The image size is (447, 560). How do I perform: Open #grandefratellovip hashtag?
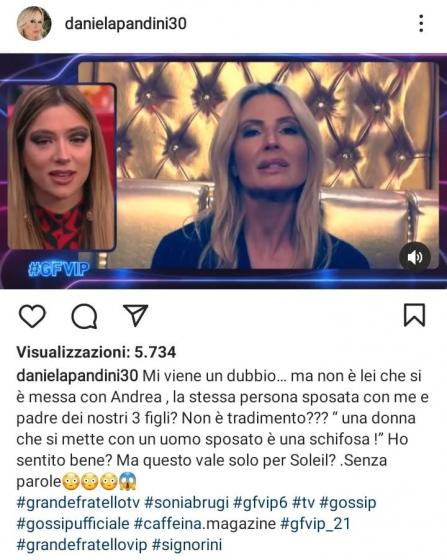click(82, 545)
